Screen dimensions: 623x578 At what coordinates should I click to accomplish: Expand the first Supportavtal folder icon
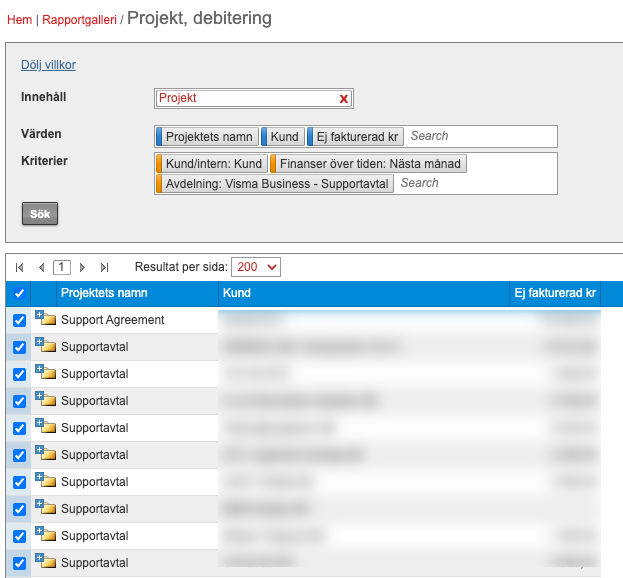tap(45, 345)
